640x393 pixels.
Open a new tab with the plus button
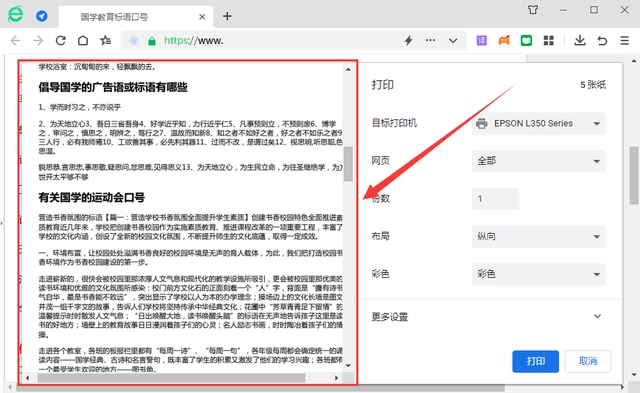[227, 16]
